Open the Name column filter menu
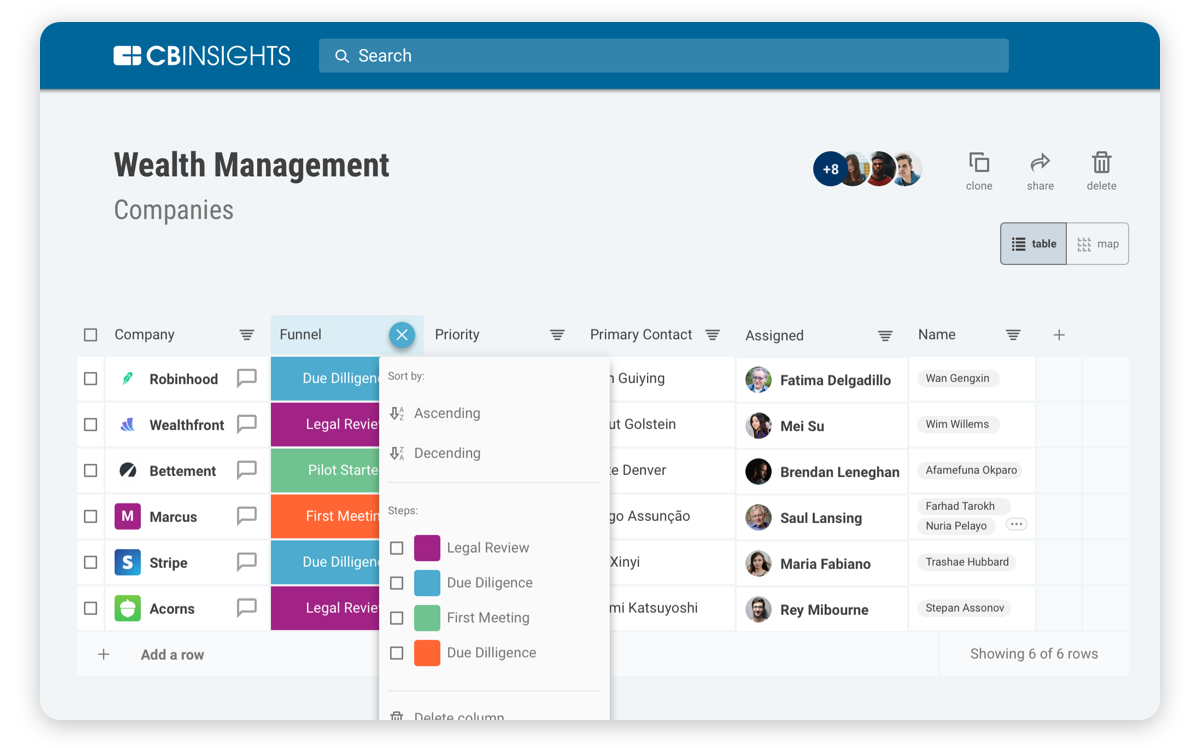This screenshot has height=748, width=1200. tap(1013, 335)
